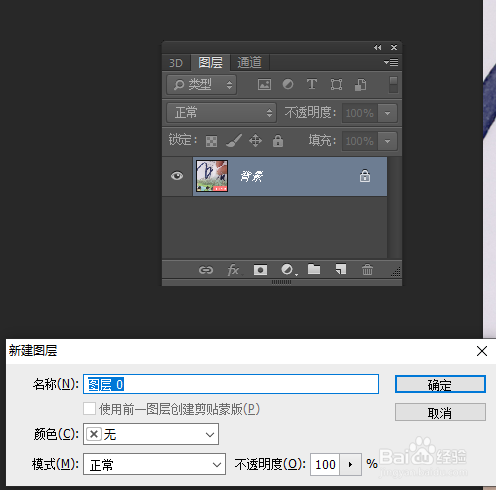496x490 pixels.
Task: Confirm with the 确定 button
Action: [x=440, y=384]
